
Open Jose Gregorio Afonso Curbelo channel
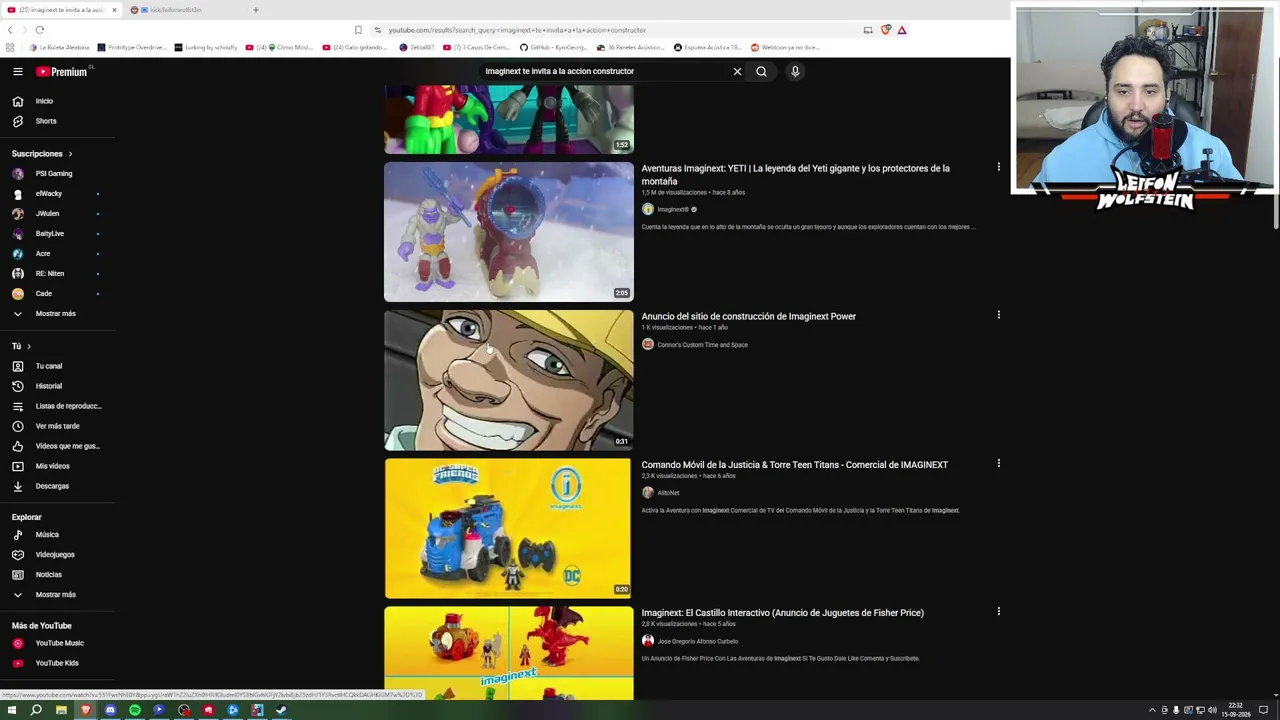click(x=697, y=641)
